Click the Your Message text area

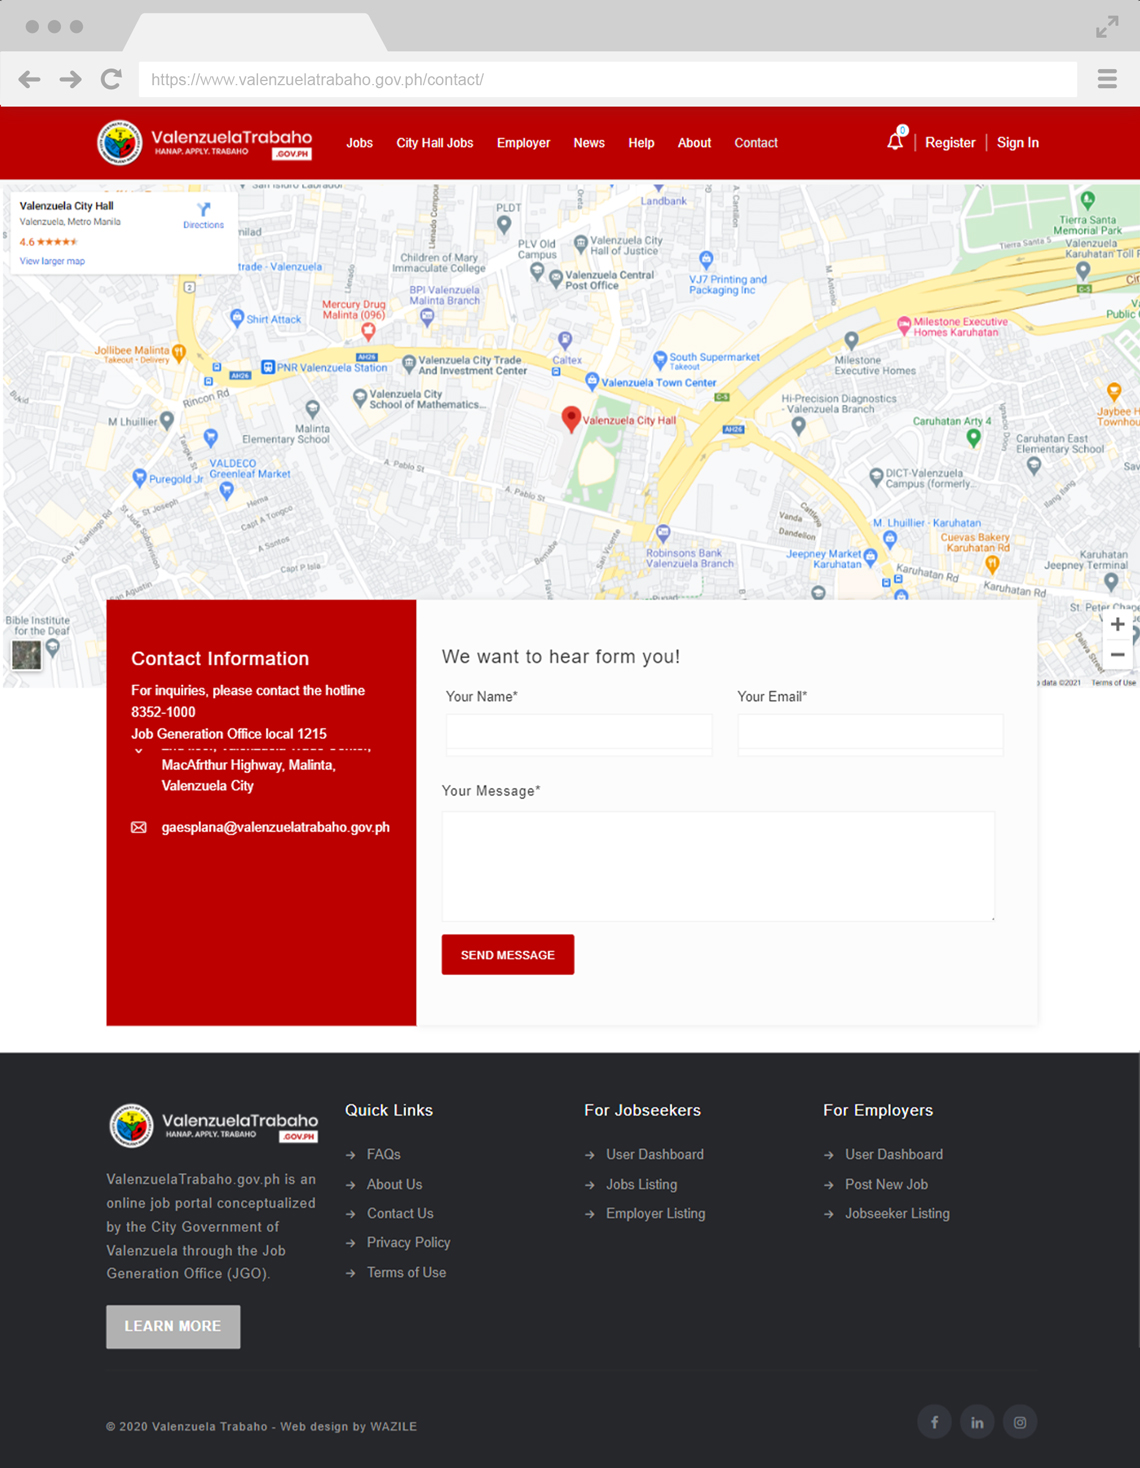(x=718, y=866)
